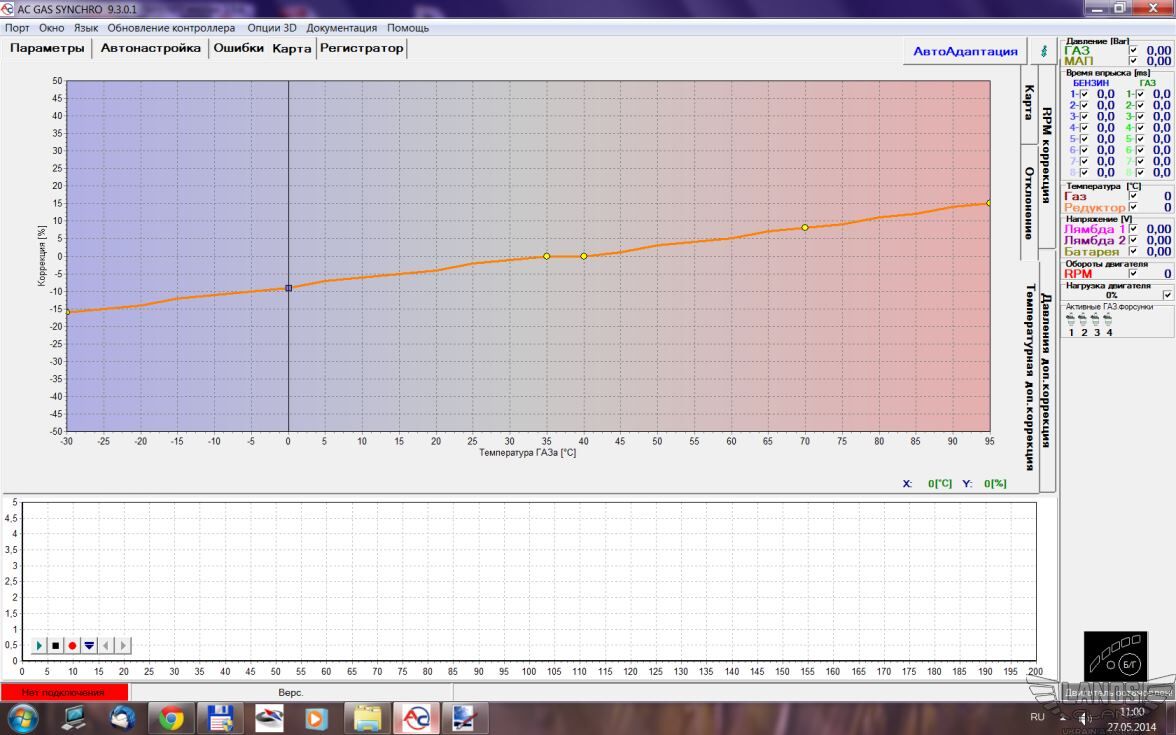Open the Помощь menu
Viewport: 1176px width, 735px height.
(408, 28)
